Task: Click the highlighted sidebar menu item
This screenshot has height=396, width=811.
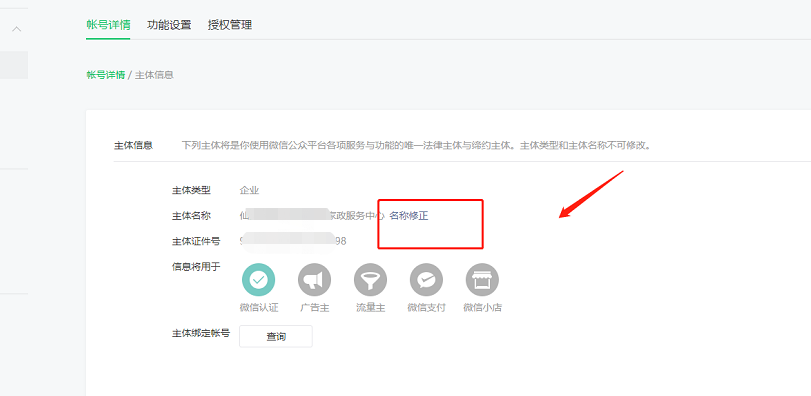Action: tap(14, 65)
